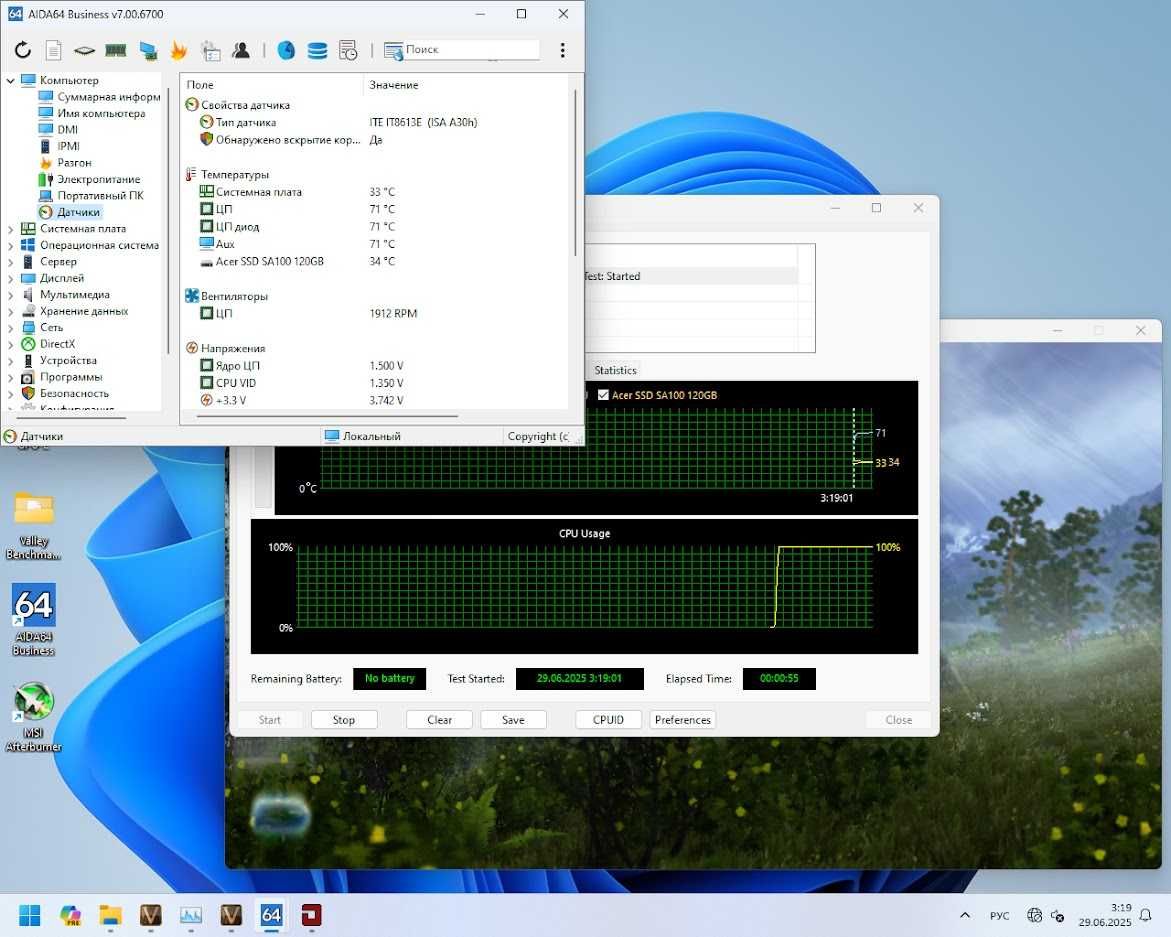Click the dark red square taskbar icon
Viewport: 1171px width, 937px height.
click(311, 915)
